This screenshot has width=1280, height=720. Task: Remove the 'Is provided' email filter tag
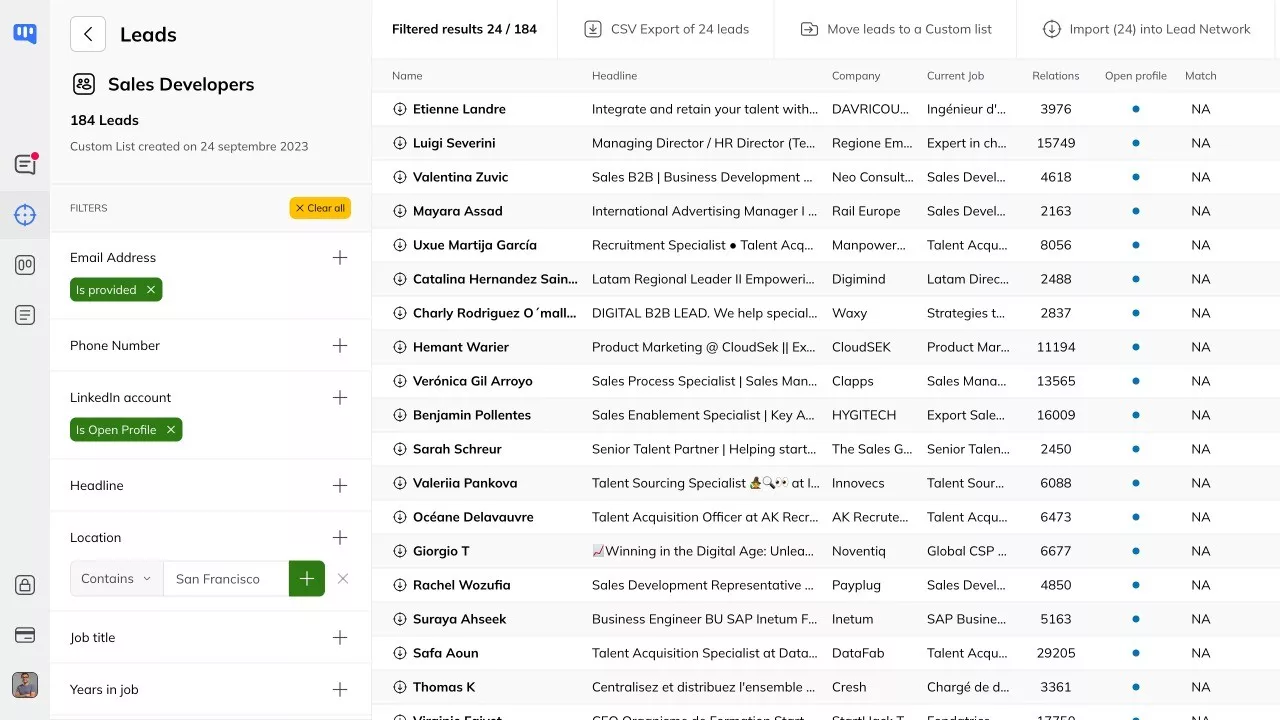coord(151,290)
